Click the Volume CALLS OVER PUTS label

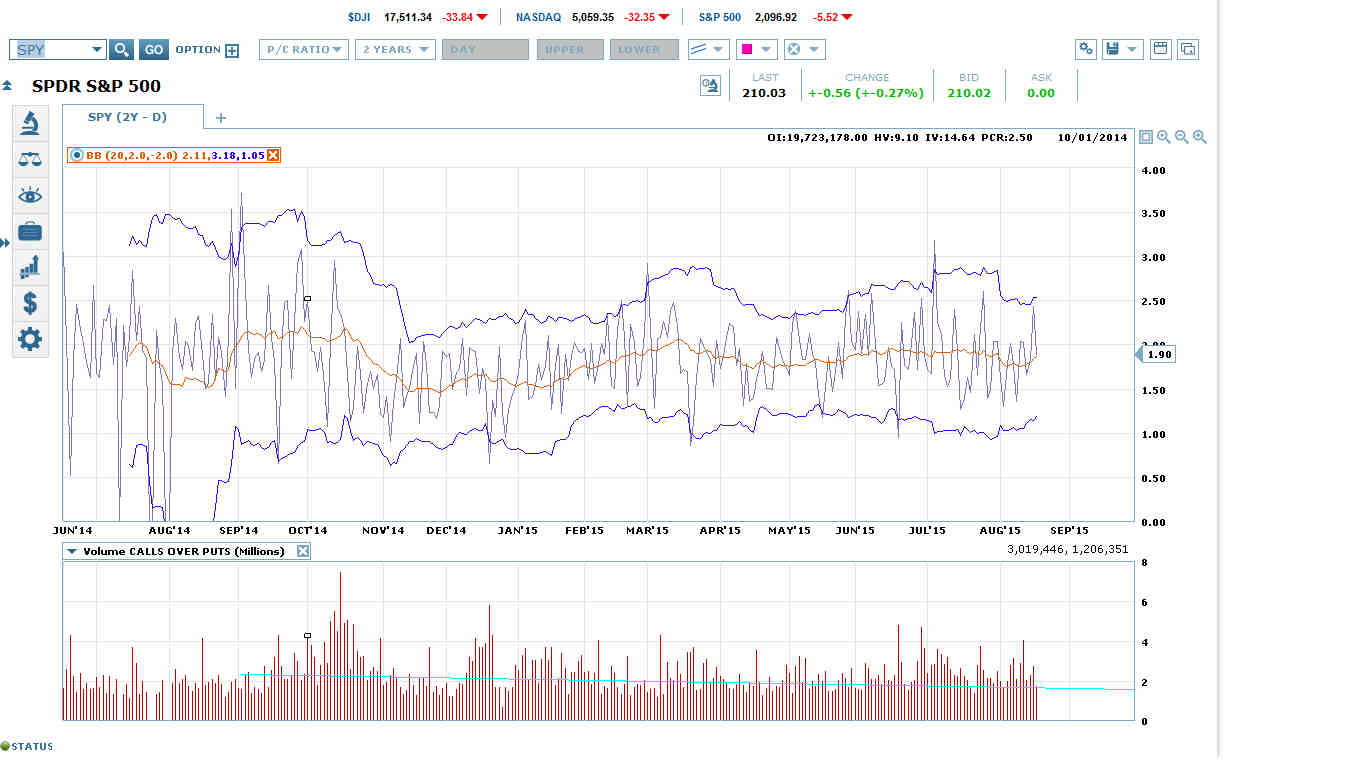[184, 551]
